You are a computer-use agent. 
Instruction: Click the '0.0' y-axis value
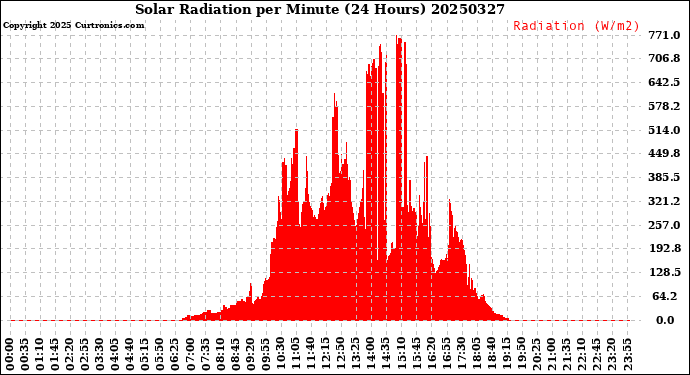pyautogui.click(x=665, y=320)
